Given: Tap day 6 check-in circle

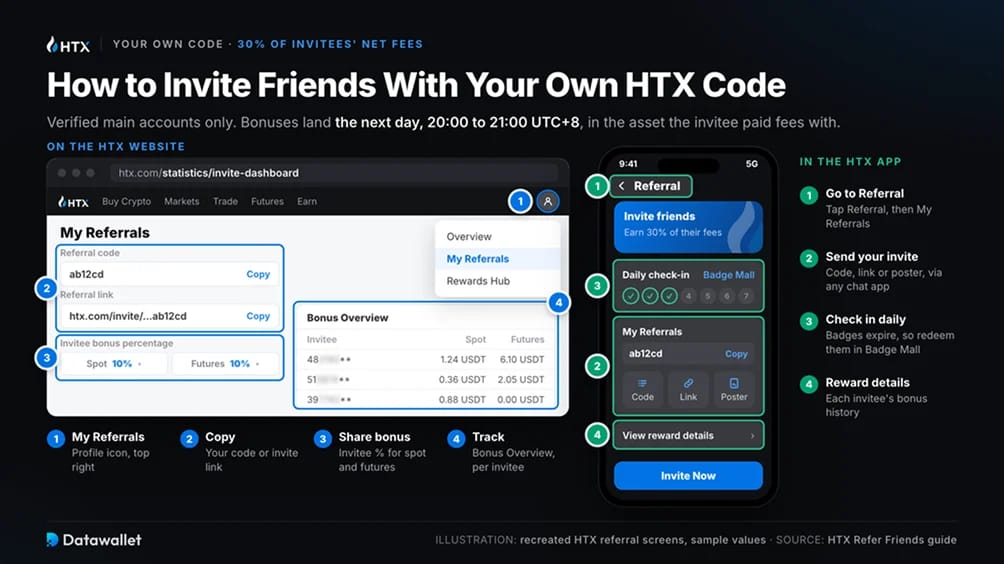Looking at the screenshot, I should point(727,296).
